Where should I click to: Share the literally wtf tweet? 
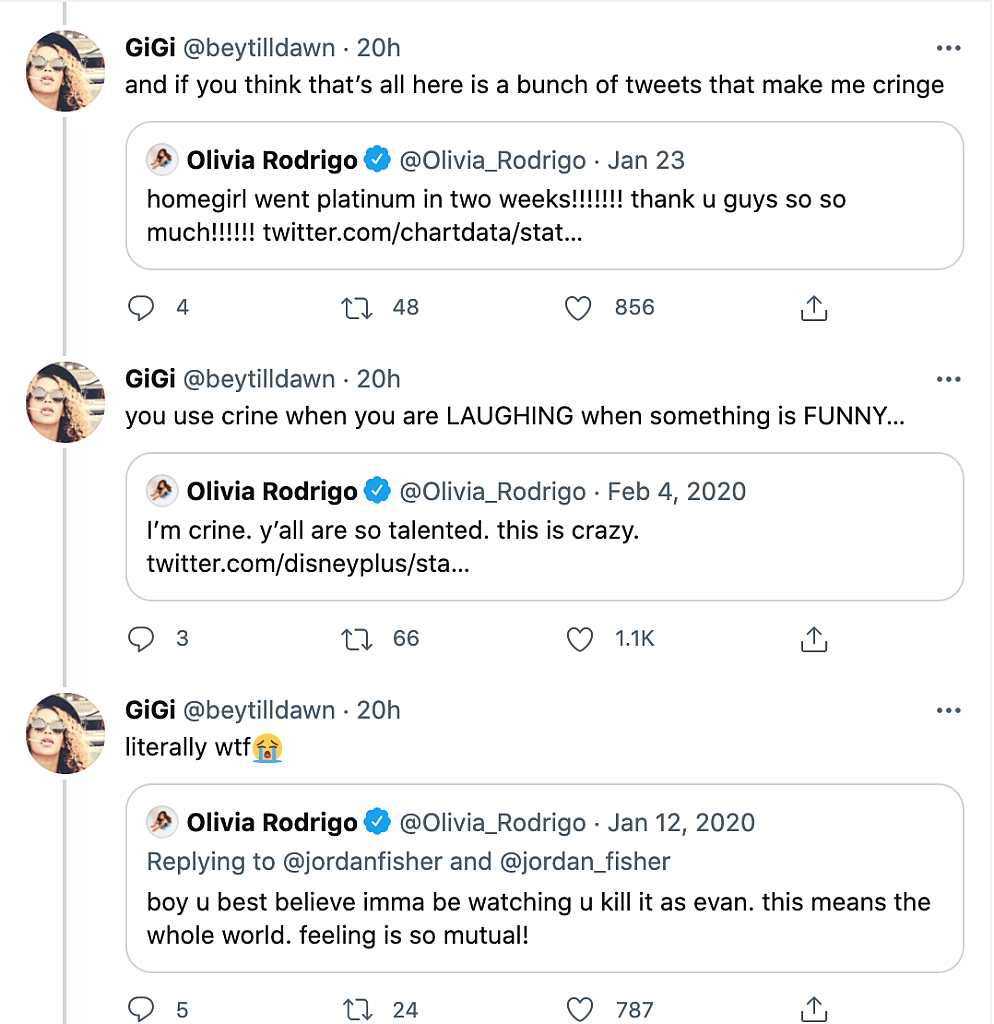pos(814,1009)
